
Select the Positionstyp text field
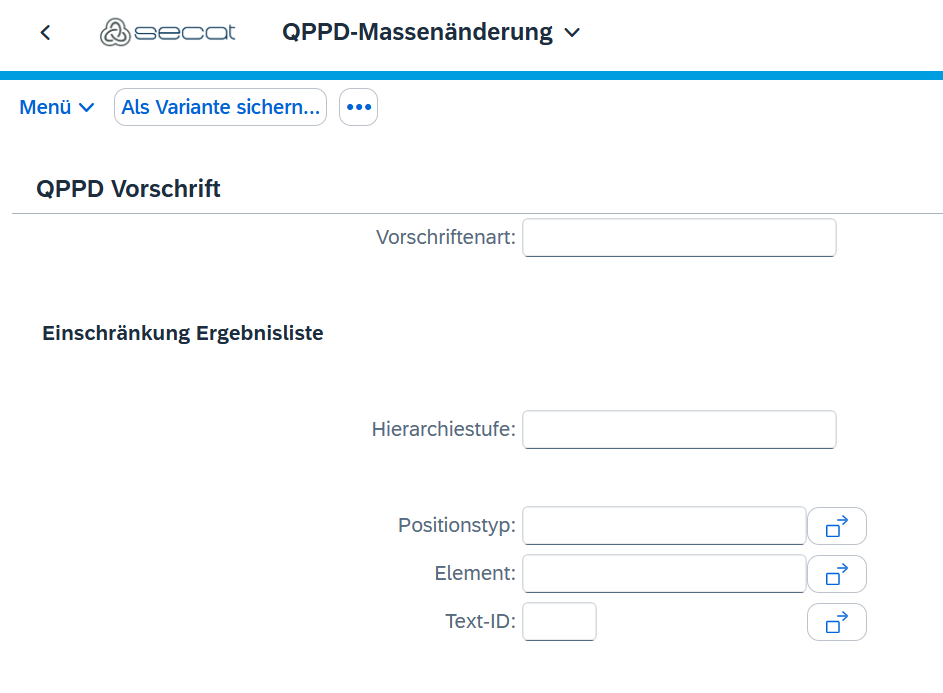pos(664,526)
